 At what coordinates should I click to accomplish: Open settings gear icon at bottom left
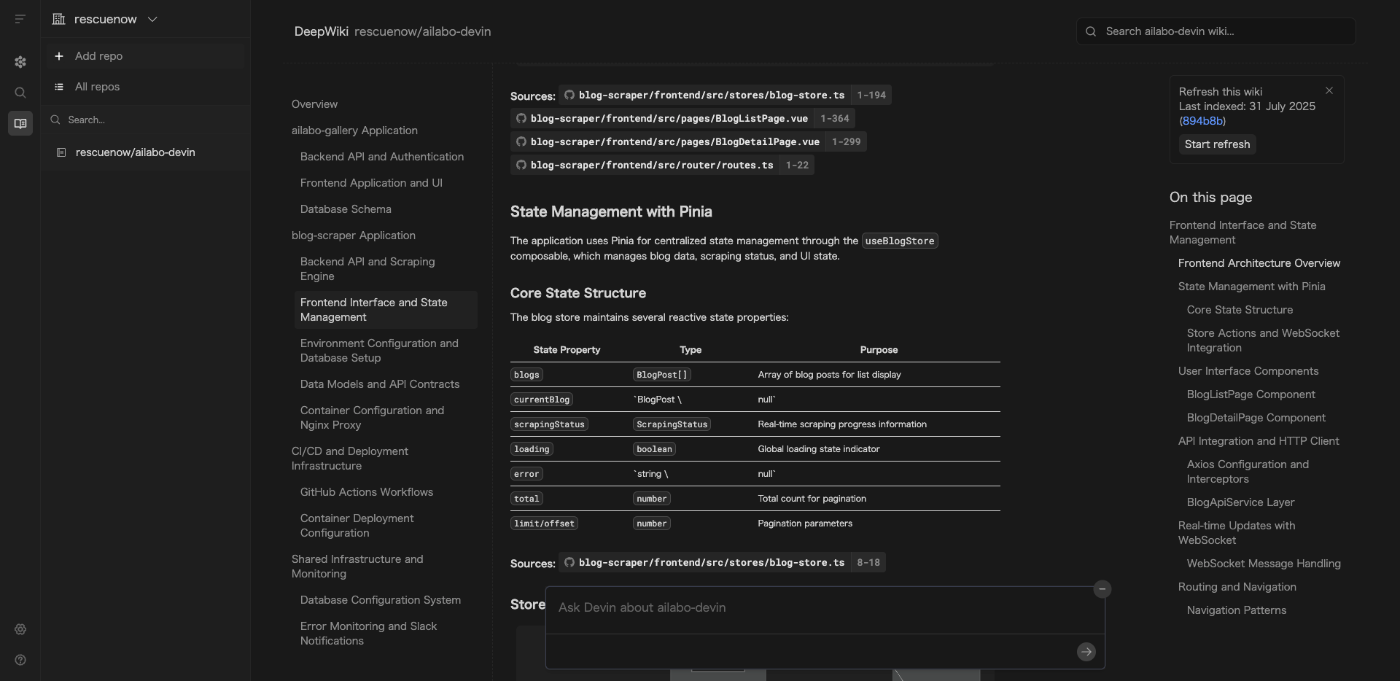coord(20,629)
